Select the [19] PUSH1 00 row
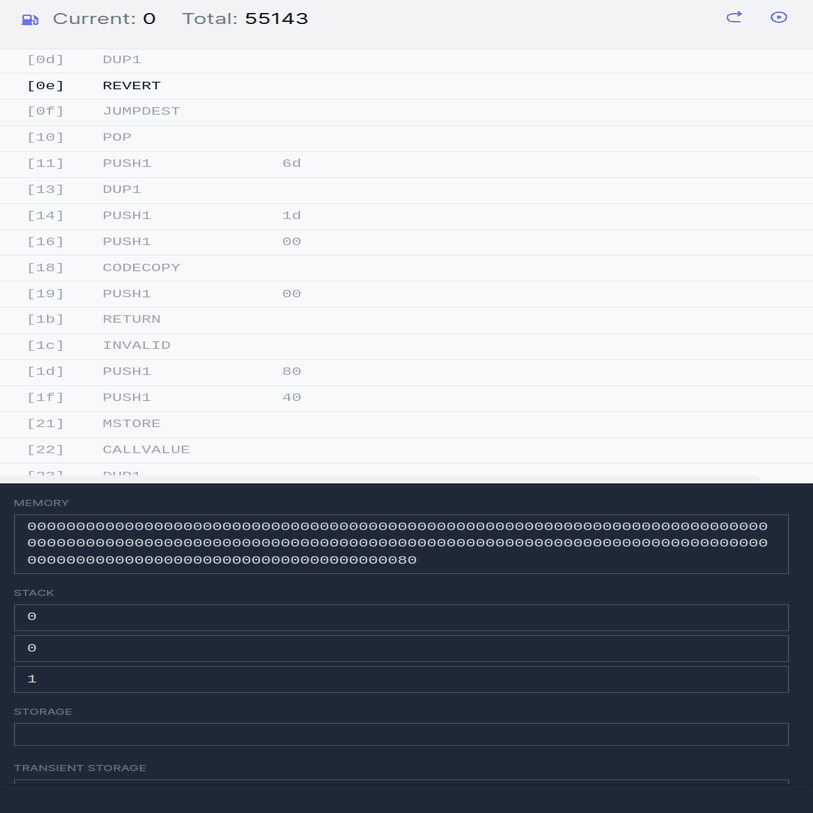 click(406, 294)
